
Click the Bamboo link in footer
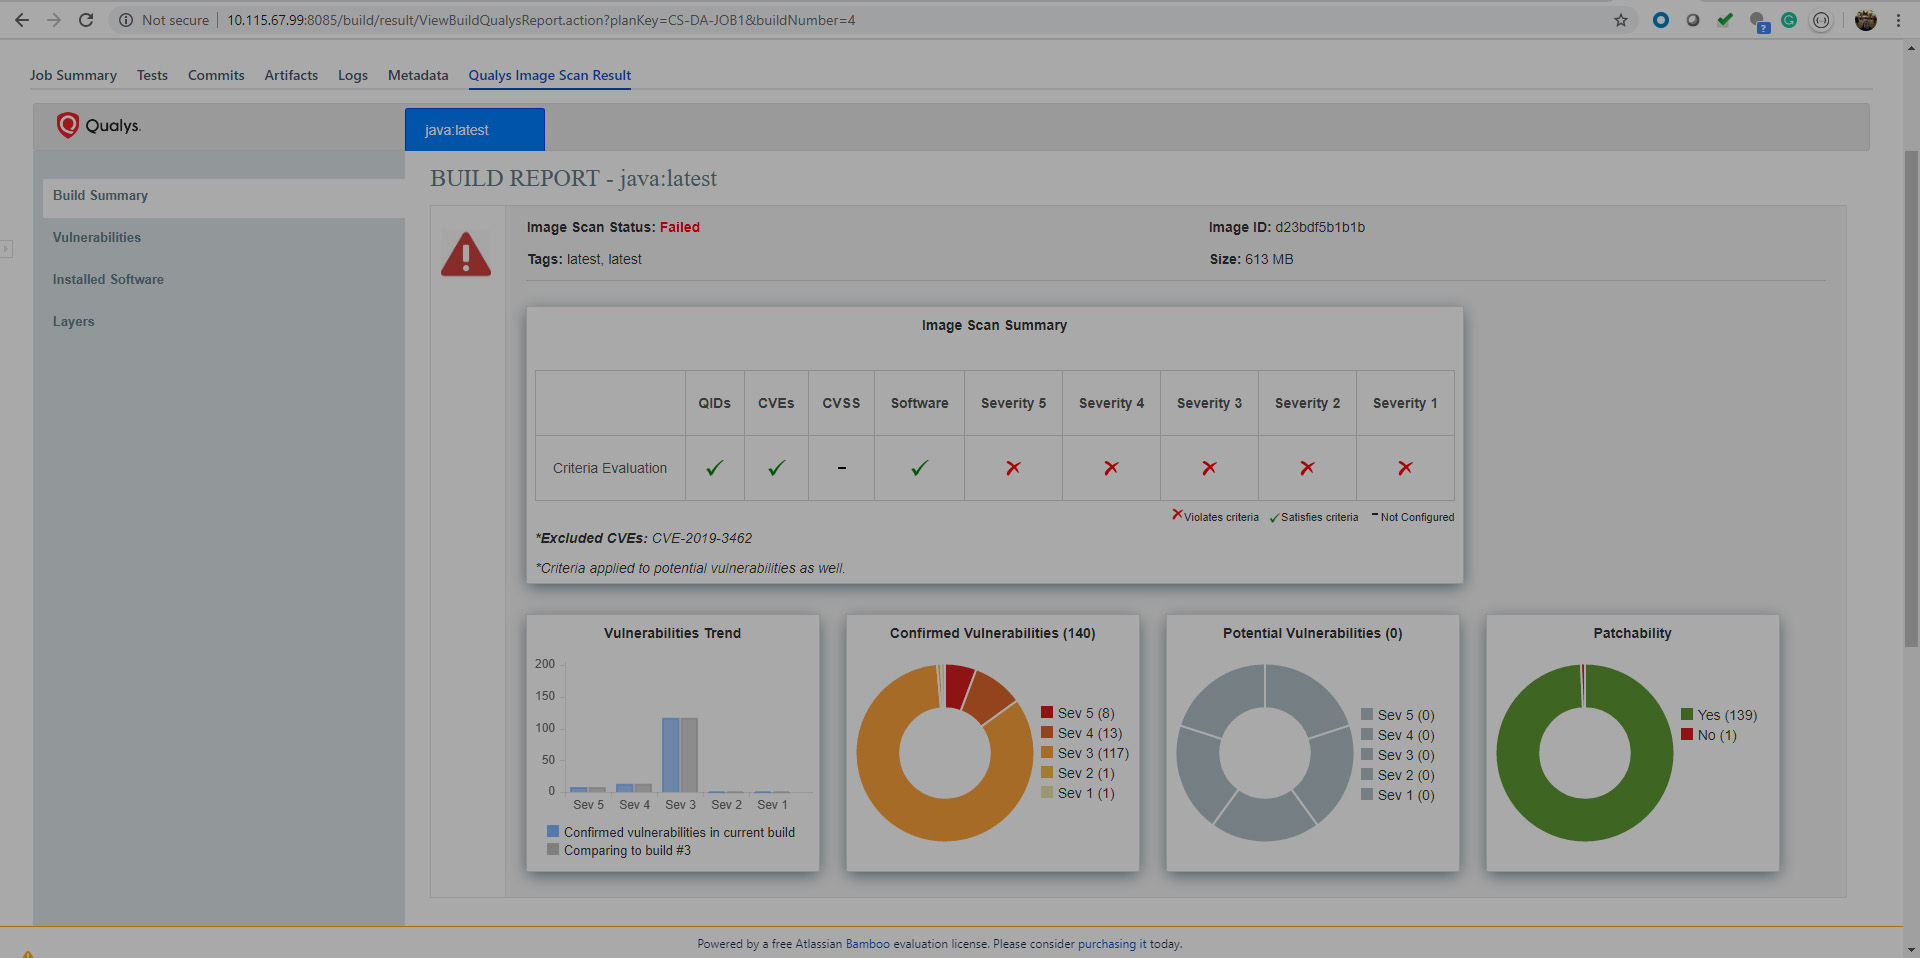coord(867,944)
